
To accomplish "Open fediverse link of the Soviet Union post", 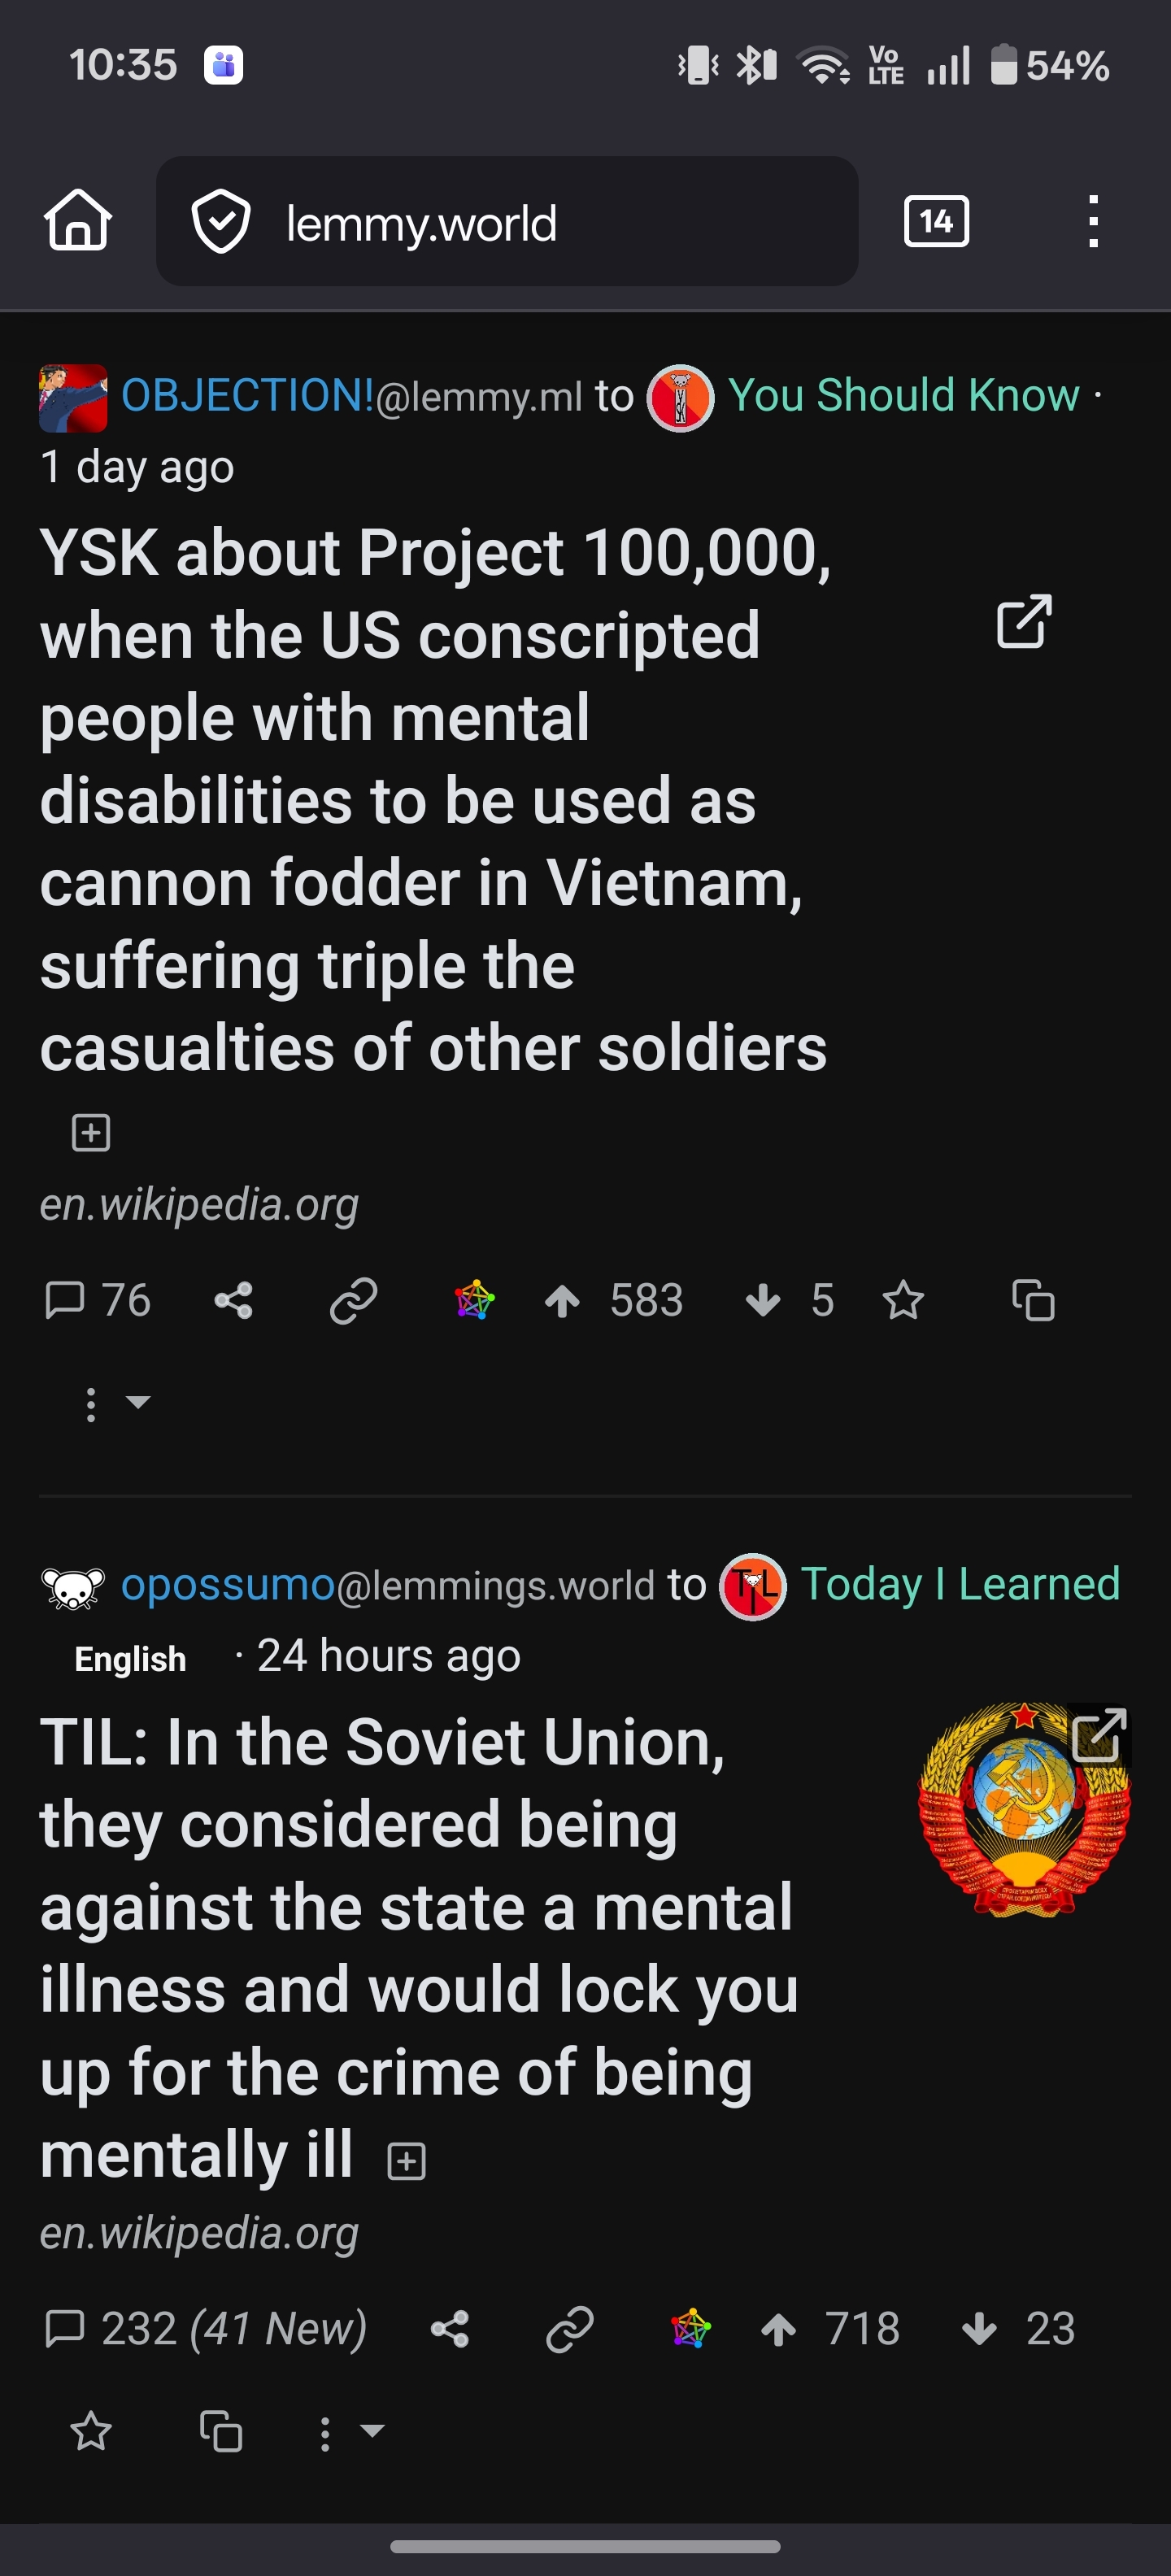I will pos(691,2329).
